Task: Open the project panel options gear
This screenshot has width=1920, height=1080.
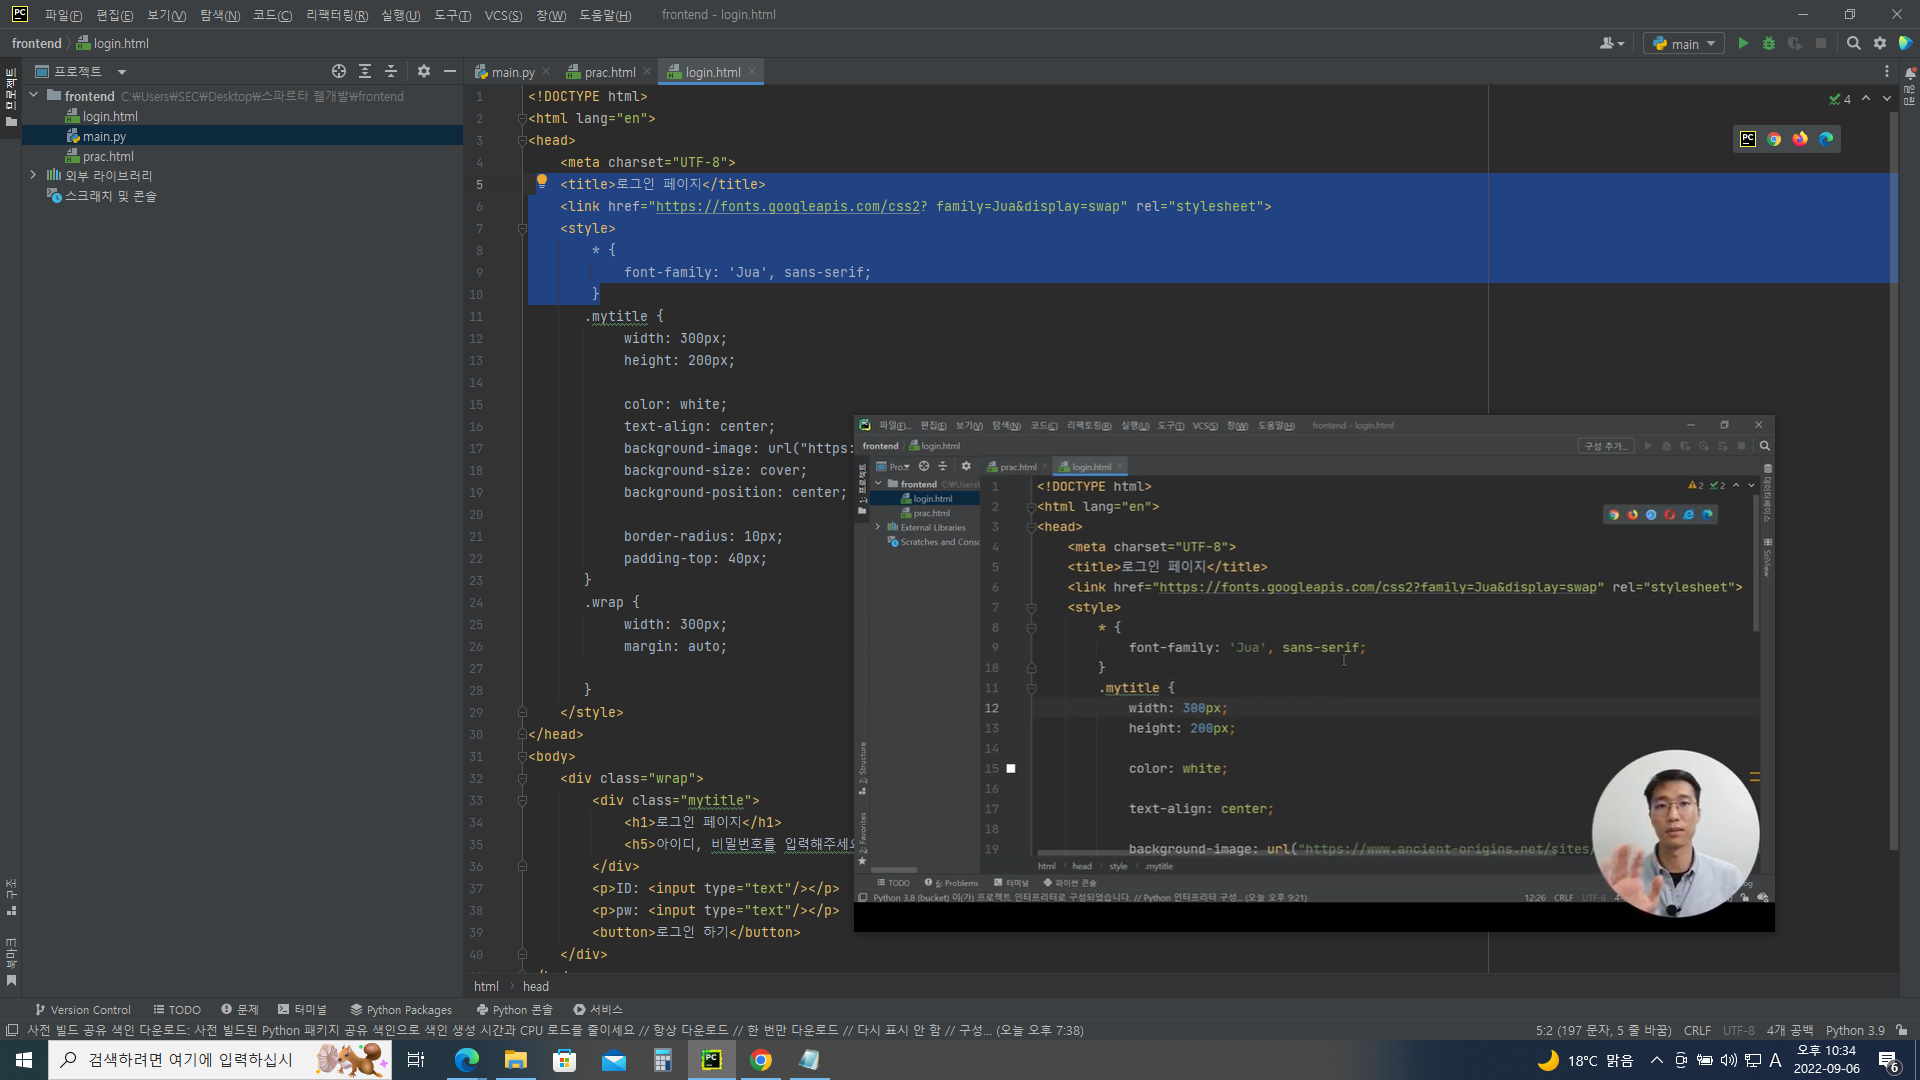Action: [424, 71]
